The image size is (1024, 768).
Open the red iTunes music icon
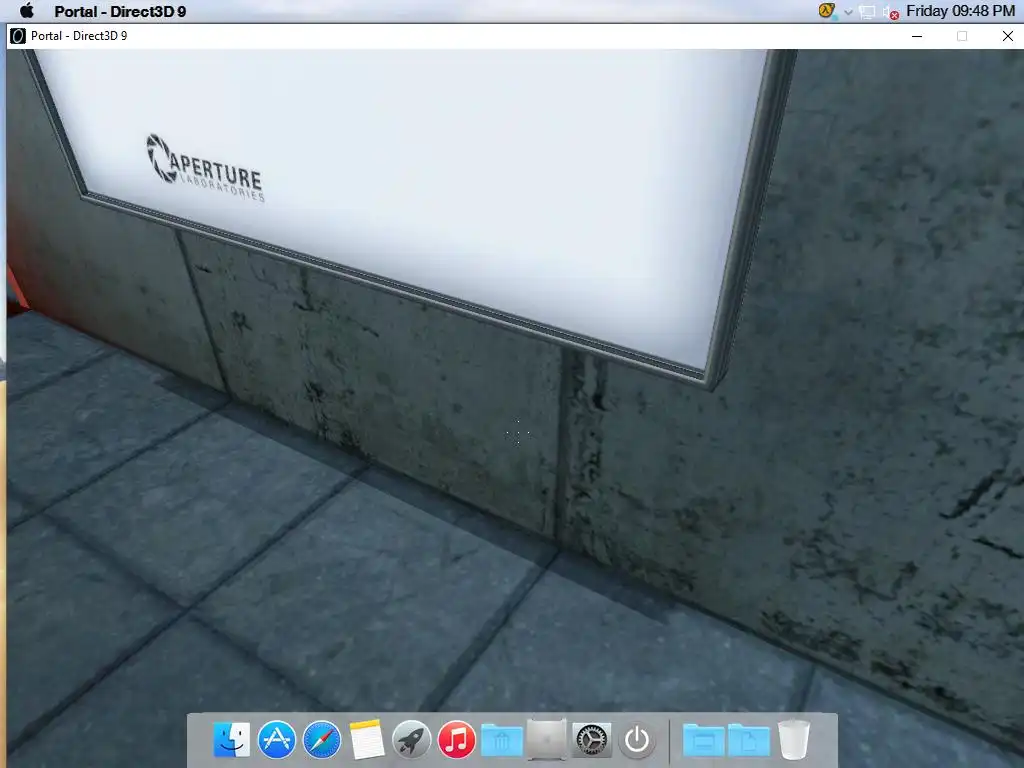point(456,740)
